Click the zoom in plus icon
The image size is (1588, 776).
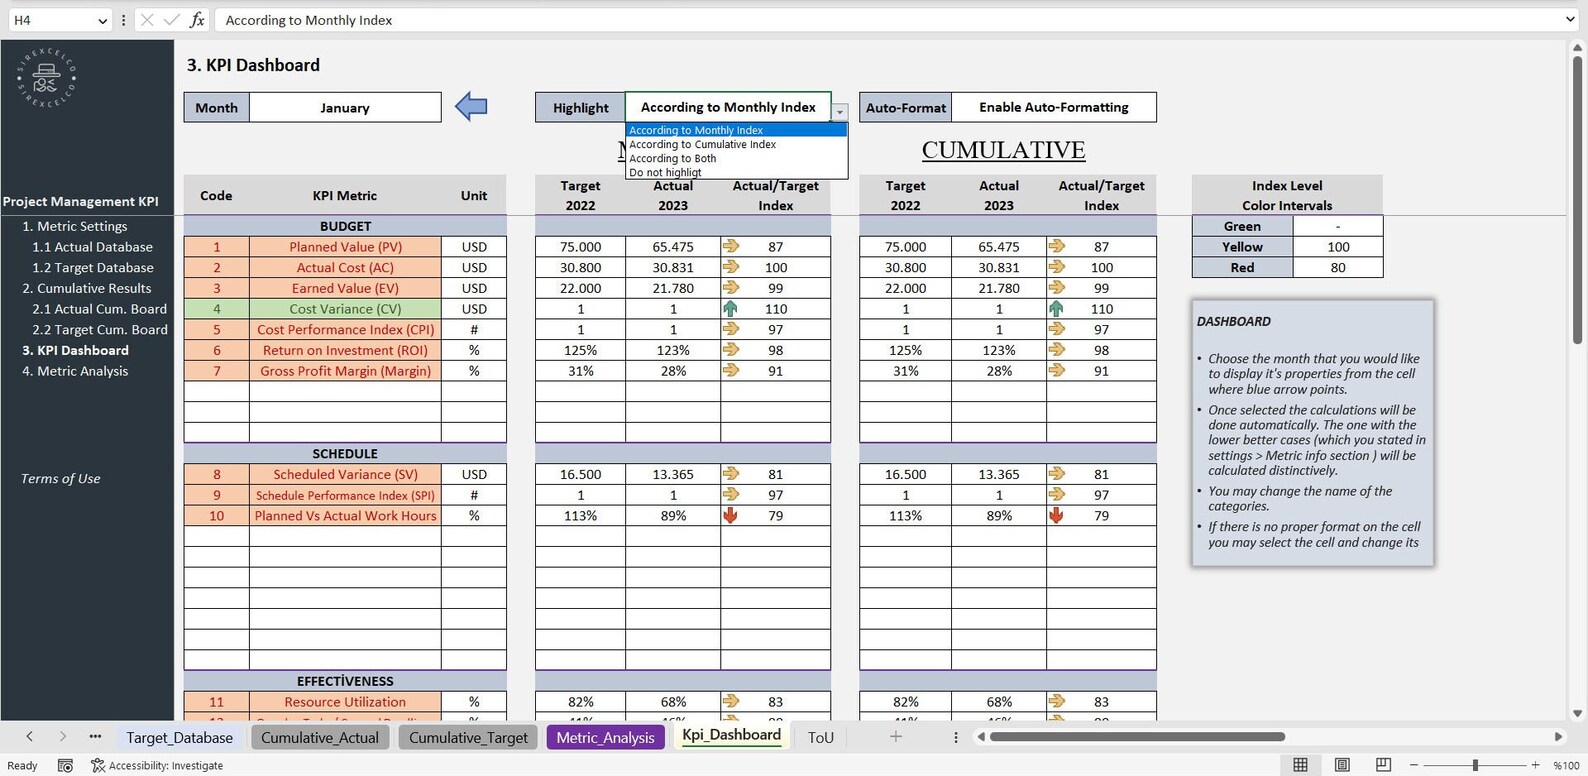(1536, 765)
